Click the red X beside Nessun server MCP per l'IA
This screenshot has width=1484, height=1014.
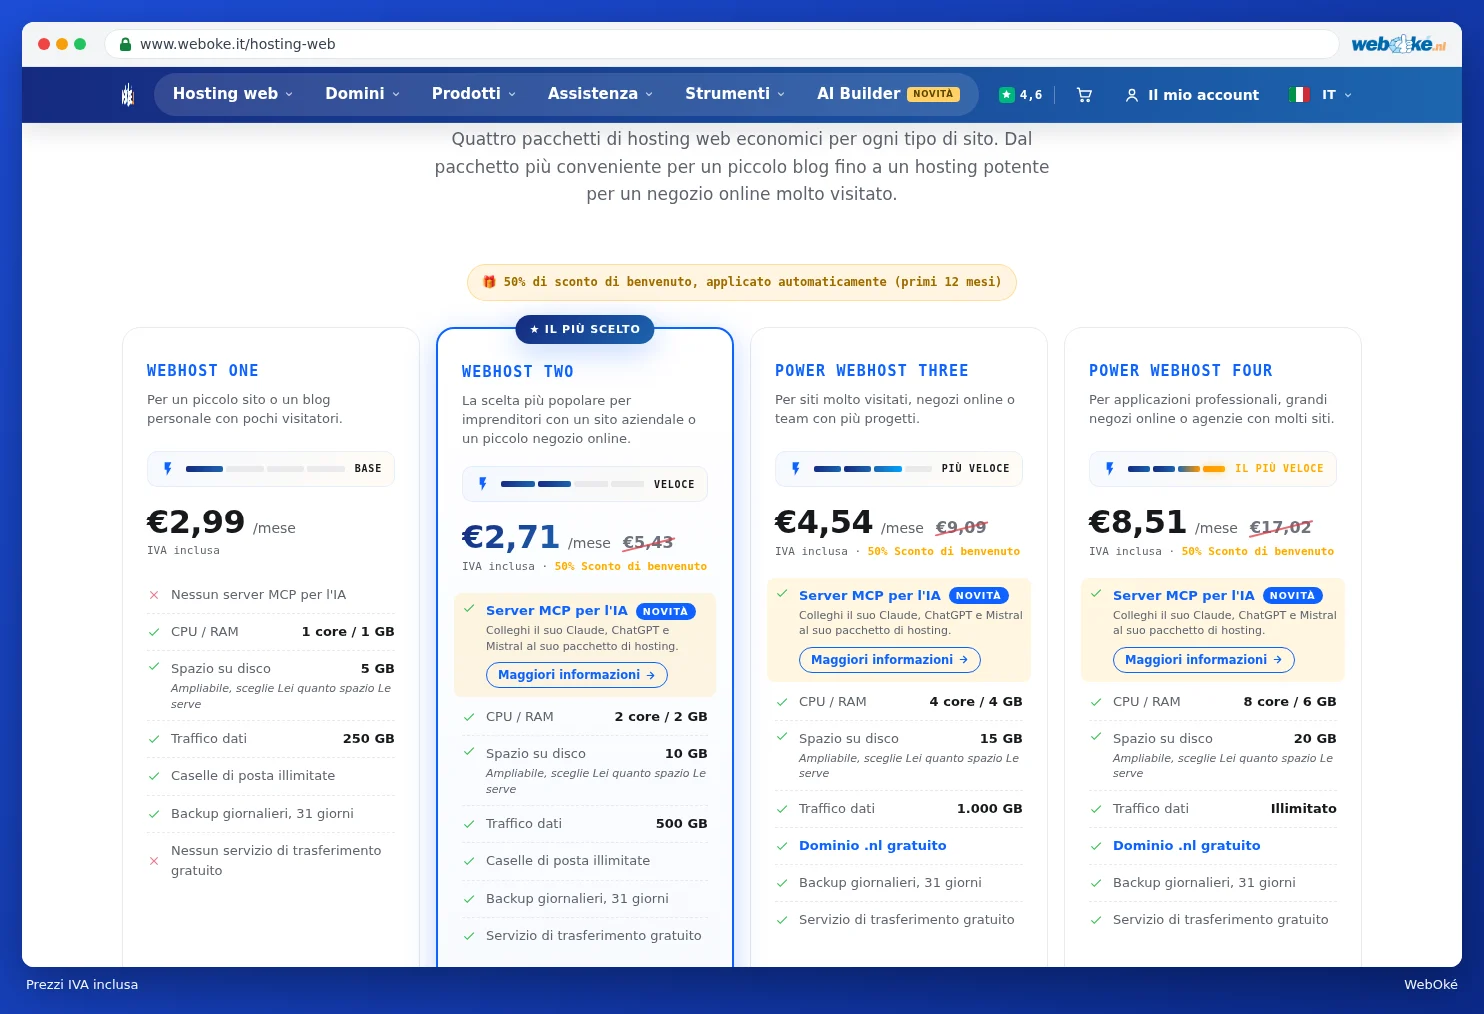tap(154, 595)
